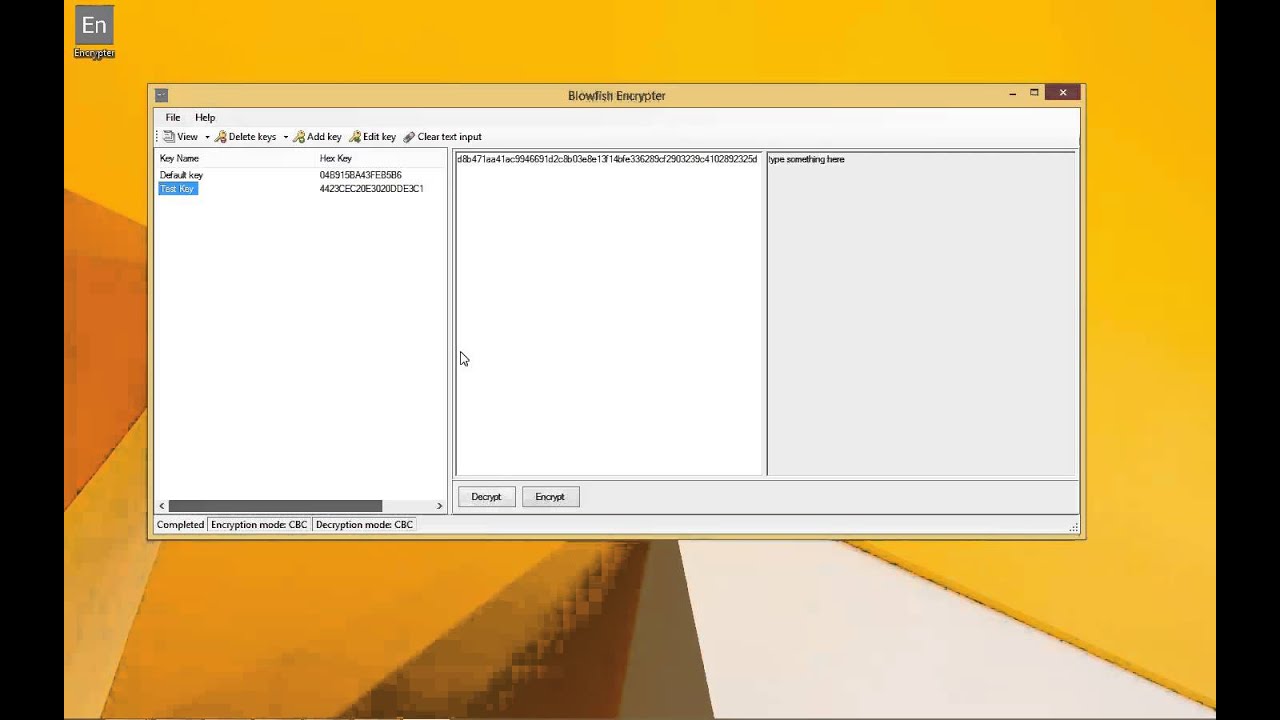Click Encryption mode: CBC status entry
The width and height of the screenshot is (1280, 720).
pyautogui.click(x=259, y=525)
